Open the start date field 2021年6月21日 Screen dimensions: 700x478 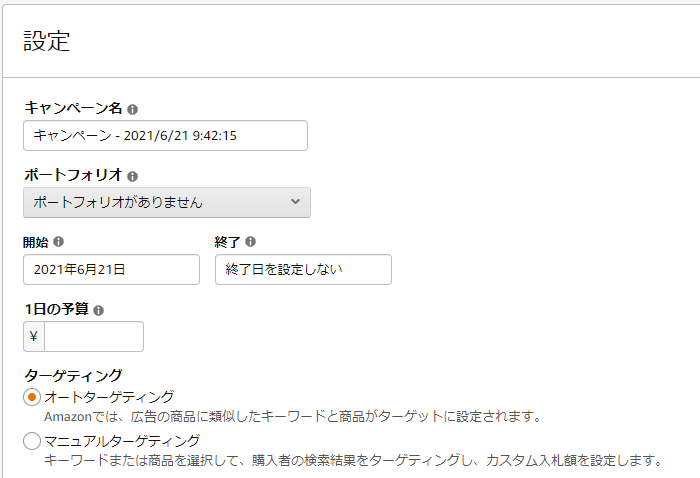pyautogui.click(x=111, y=269)
